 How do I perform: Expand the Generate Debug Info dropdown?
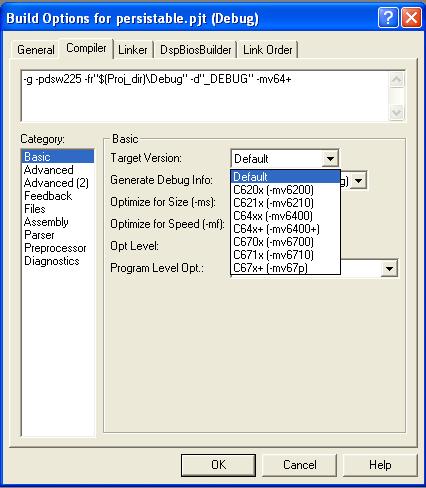click(x=359, y=181)
